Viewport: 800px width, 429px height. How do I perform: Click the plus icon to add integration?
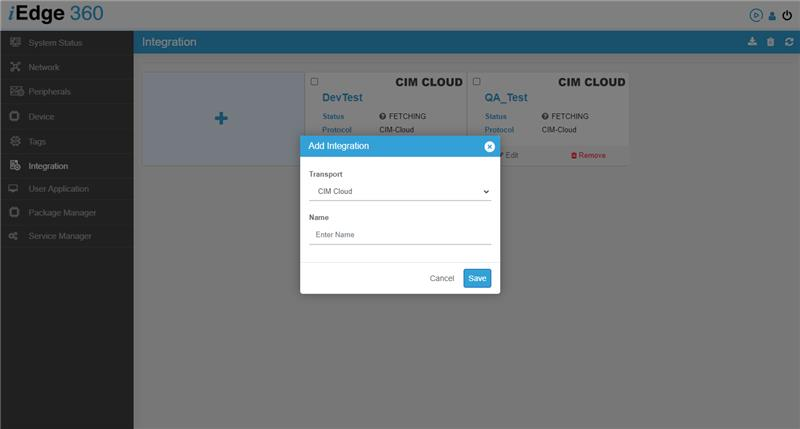221,118
